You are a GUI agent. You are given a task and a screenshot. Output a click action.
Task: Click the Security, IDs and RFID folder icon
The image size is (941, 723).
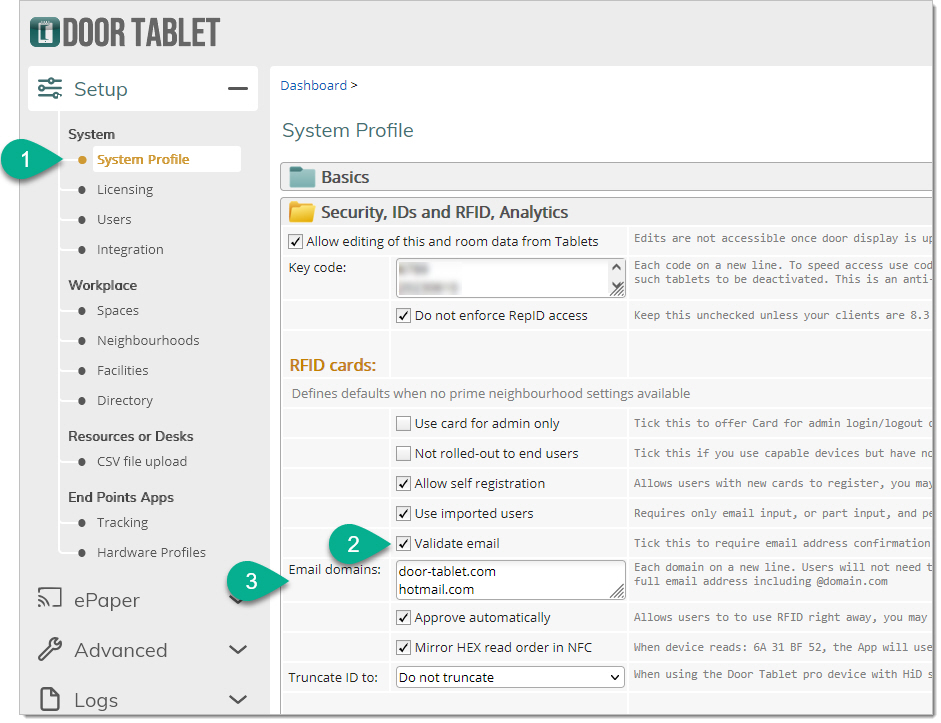point(302,212)
